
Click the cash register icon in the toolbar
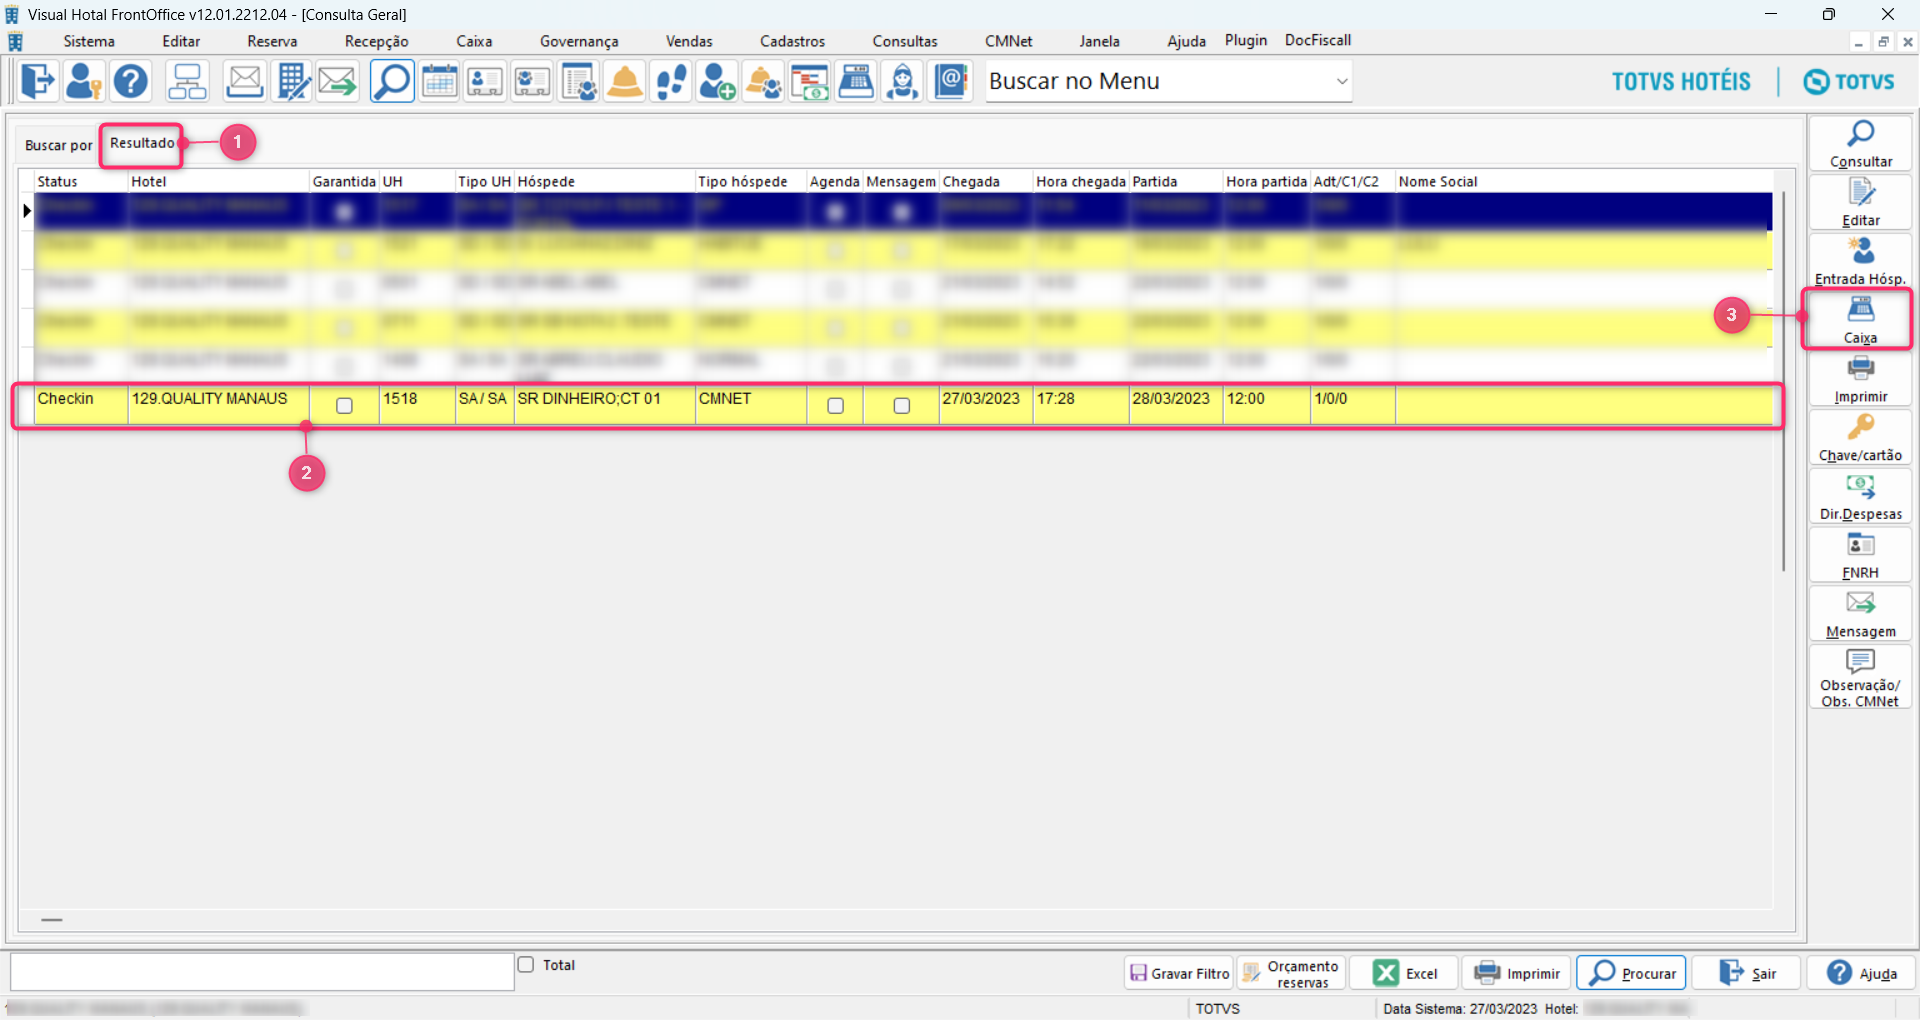tap(856, 81)
